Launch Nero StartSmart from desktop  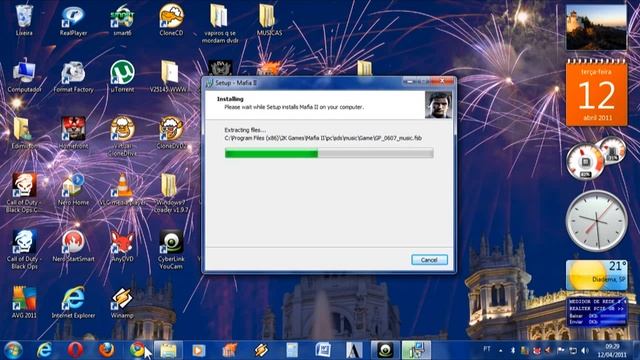(73, 245)
